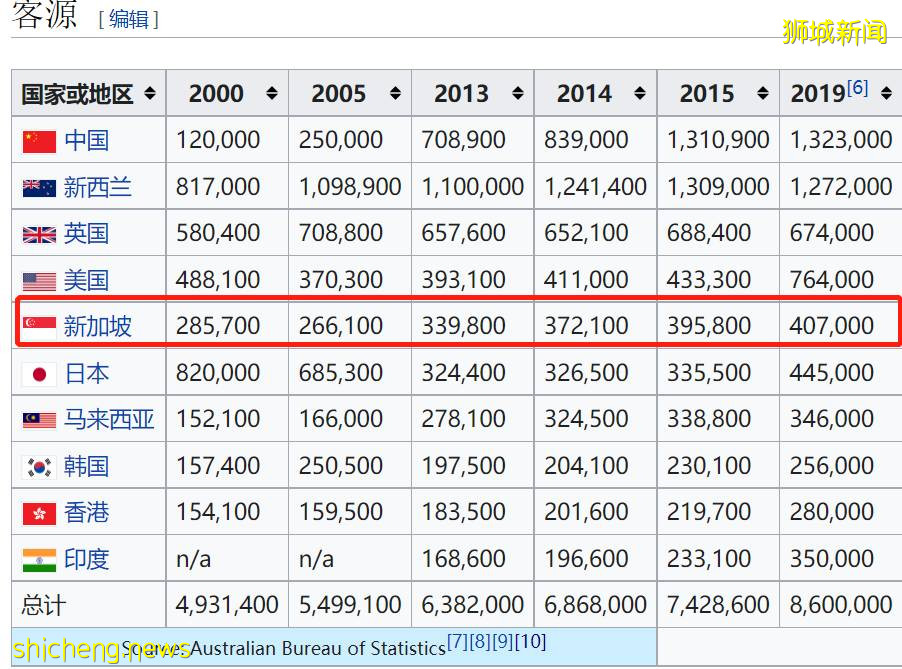This screenshot has width=902, height=669.
Task: Sort by the 2013 column arrows
Action: pos(517,94)
